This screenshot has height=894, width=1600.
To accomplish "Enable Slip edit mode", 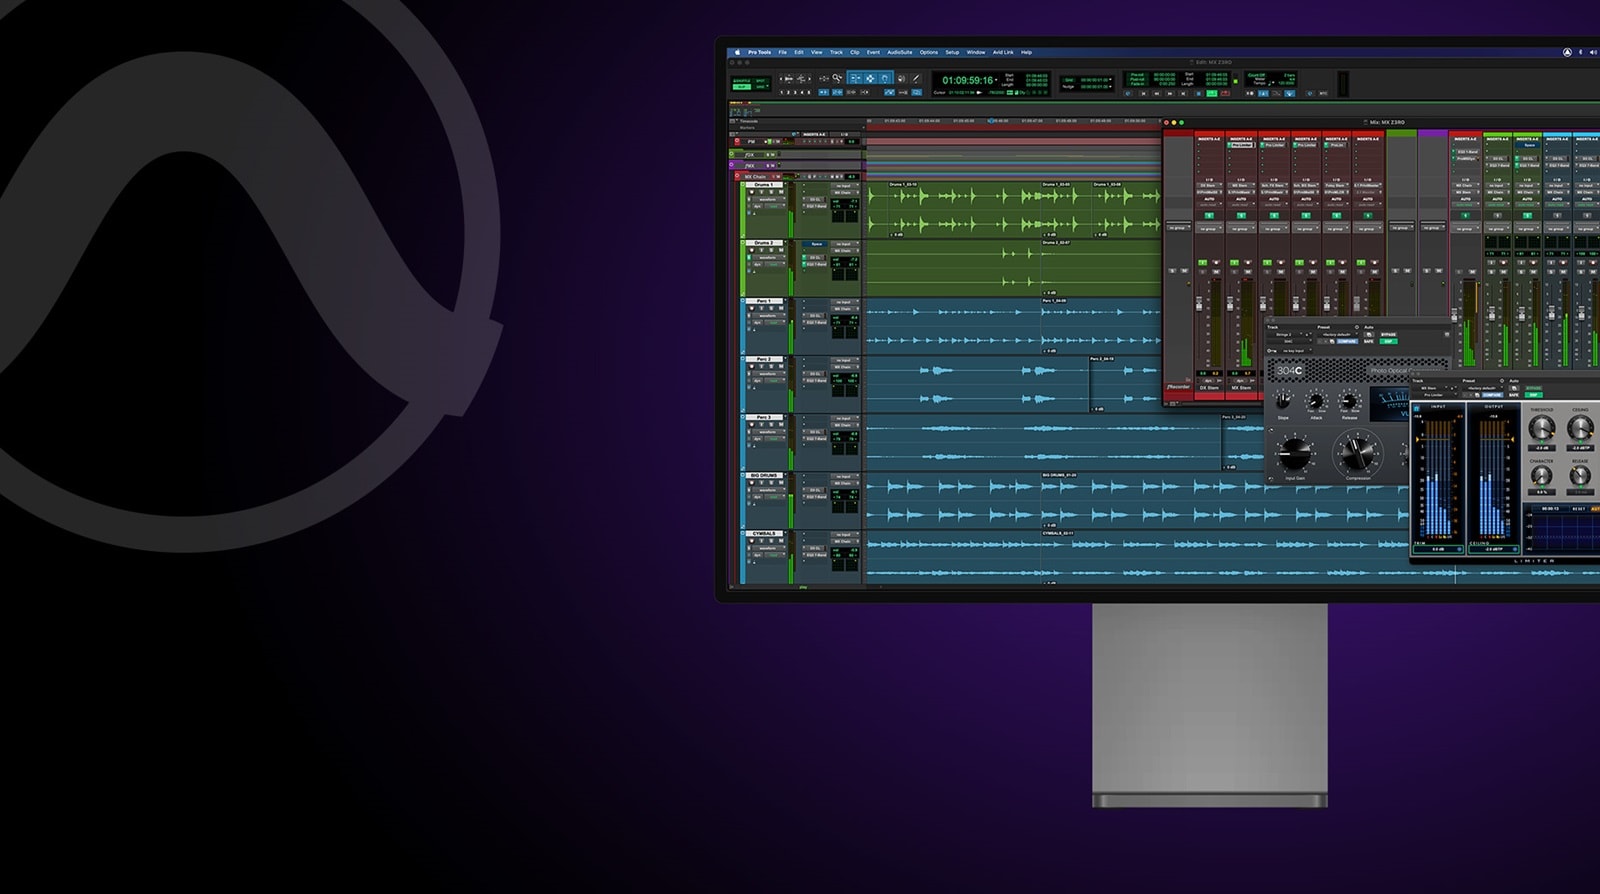I will coord(741,87).
